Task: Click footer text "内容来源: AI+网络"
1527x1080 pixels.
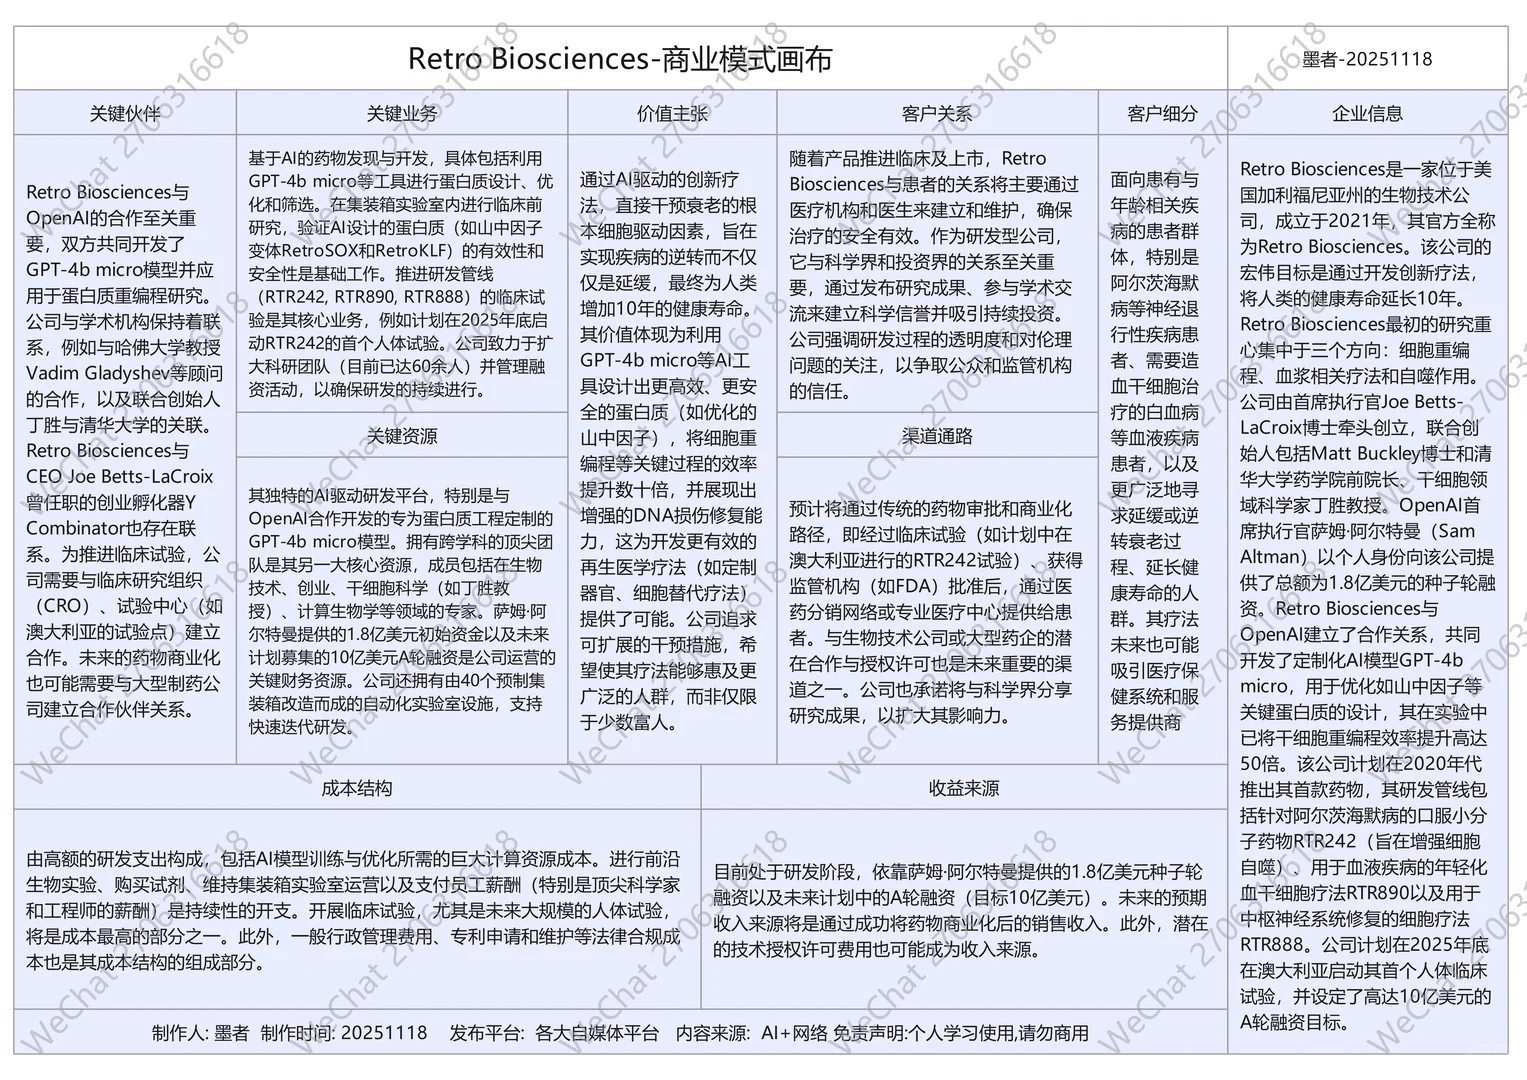Action: pyautogui.click(x=751, y=1033)
